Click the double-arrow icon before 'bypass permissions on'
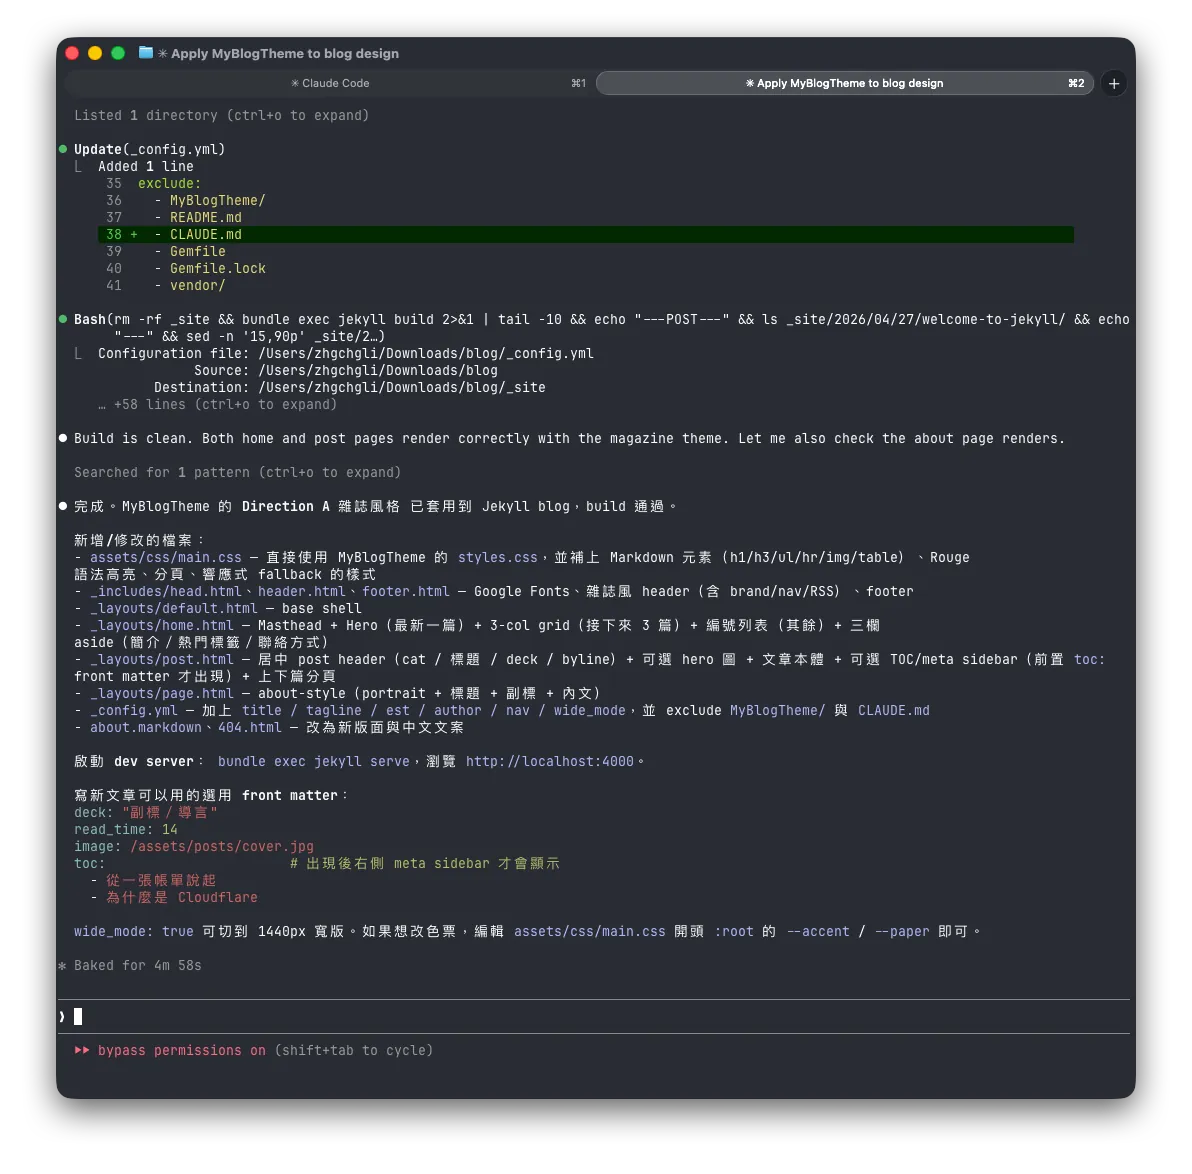This screenshot has height=1174, width=1192. coord(82,1050)
